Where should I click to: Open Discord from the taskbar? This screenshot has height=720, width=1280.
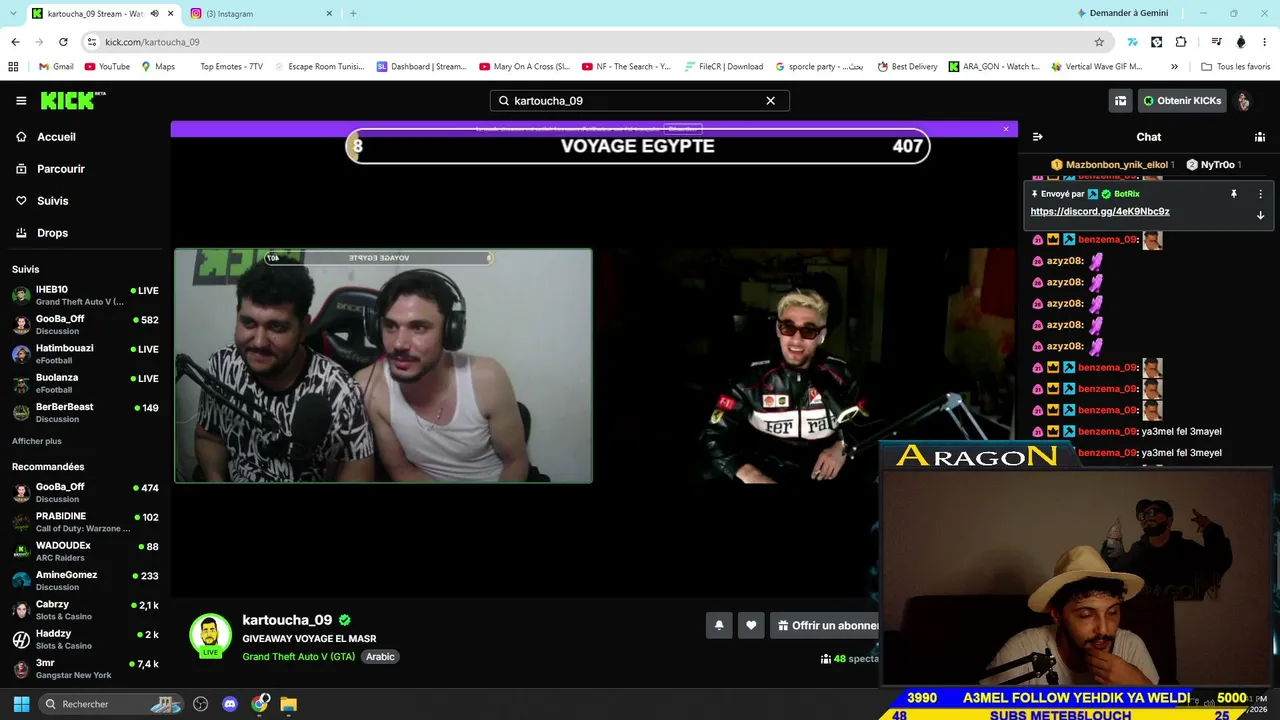pyautogui.click(x=230, y=704)
